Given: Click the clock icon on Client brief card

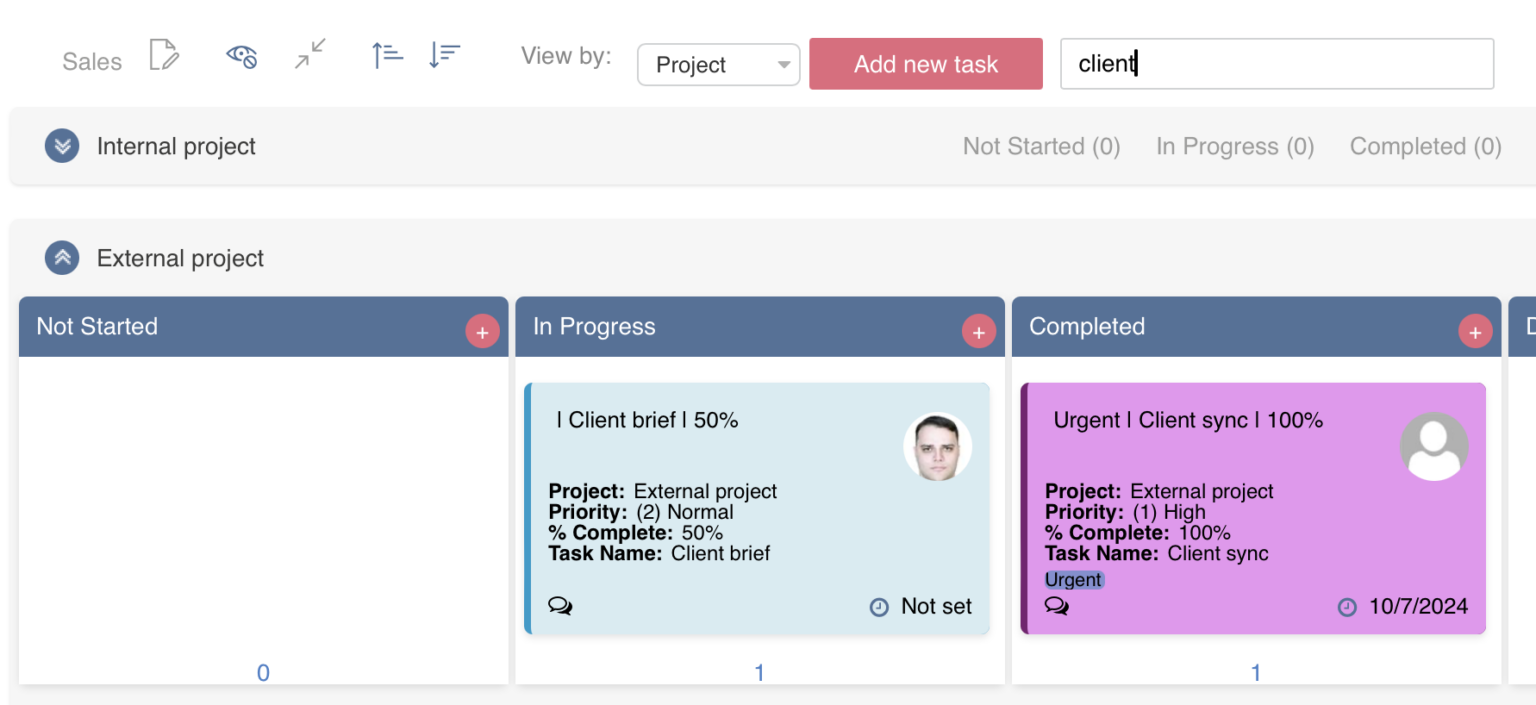Looking at the screenshot, I should coord(879,607).
